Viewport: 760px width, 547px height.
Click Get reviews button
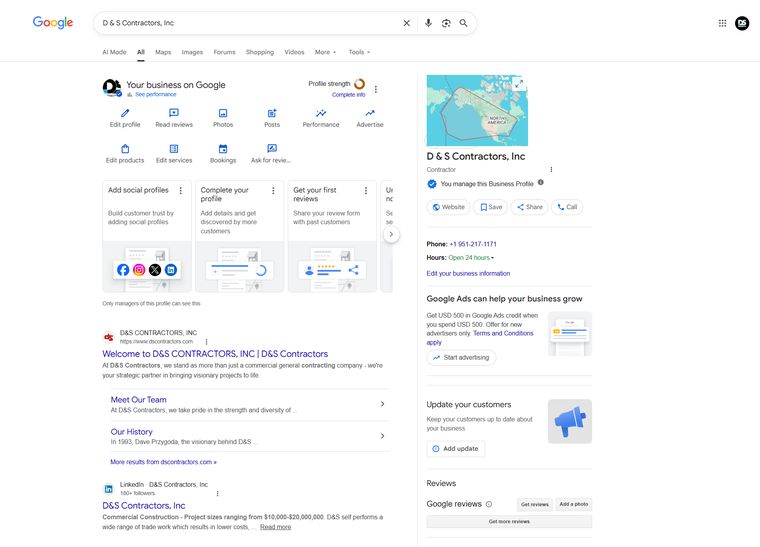click(535, 504)
